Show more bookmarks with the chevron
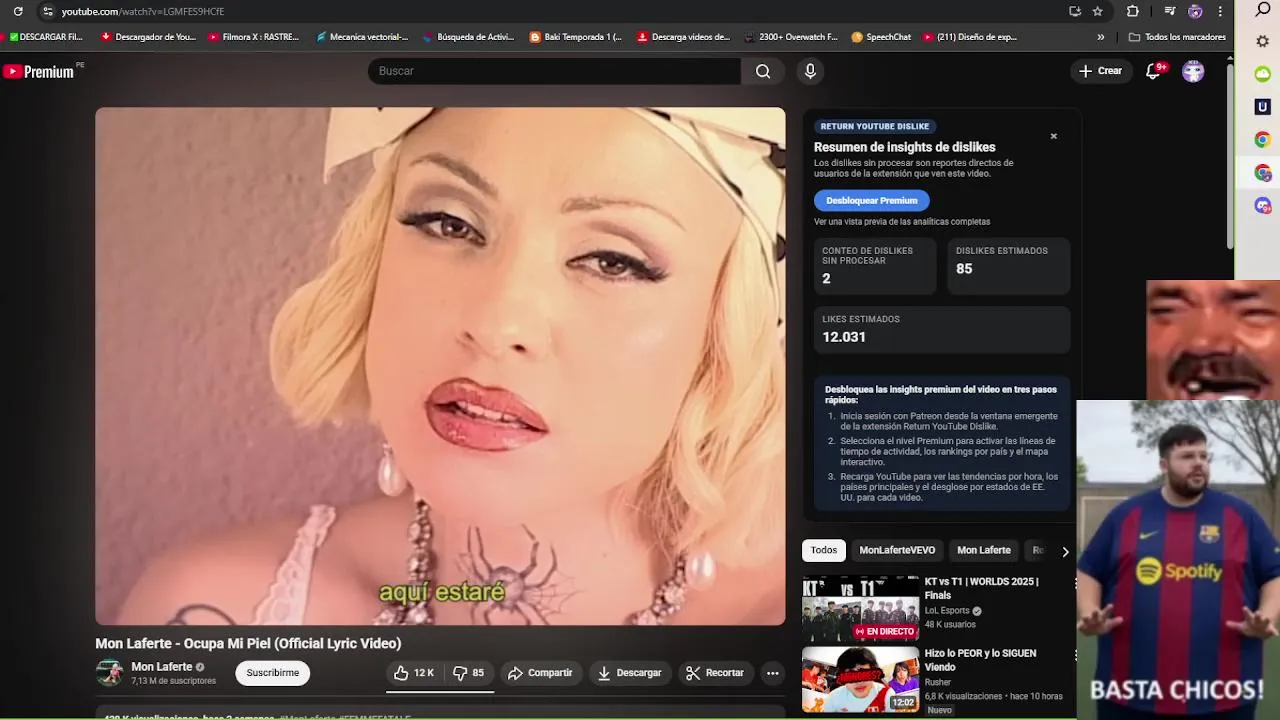Viewport: 1280px width, 720px height. [1101, 37]
